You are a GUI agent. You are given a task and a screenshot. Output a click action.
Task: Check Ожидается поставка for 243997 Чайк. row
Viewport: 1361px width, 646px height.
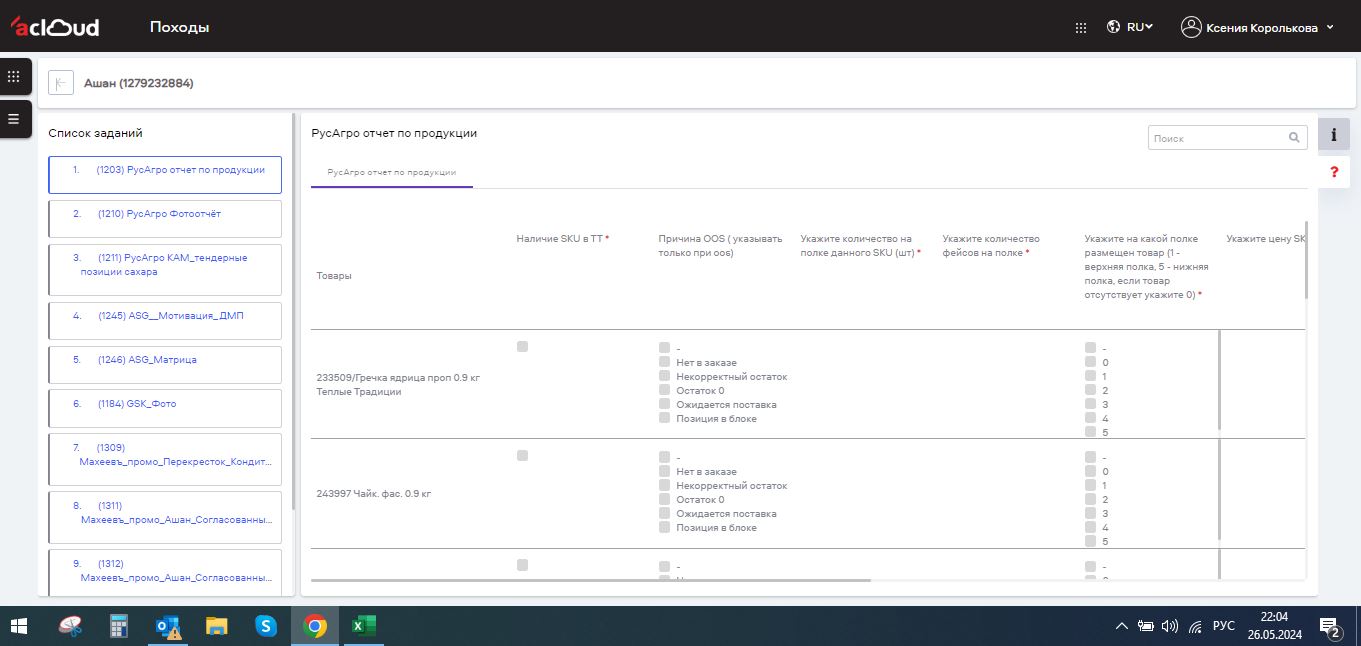(x=664, y=513)
